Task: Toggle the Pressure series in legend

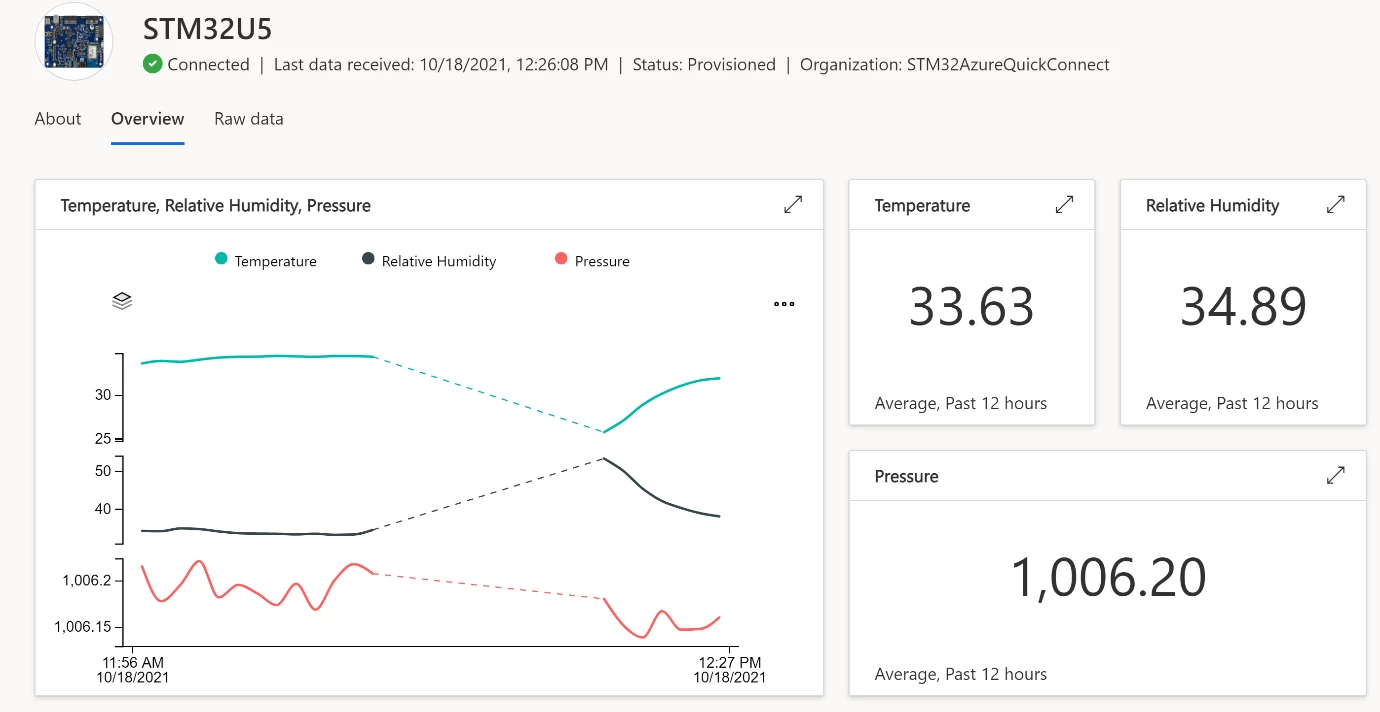Action: (592, 261)
